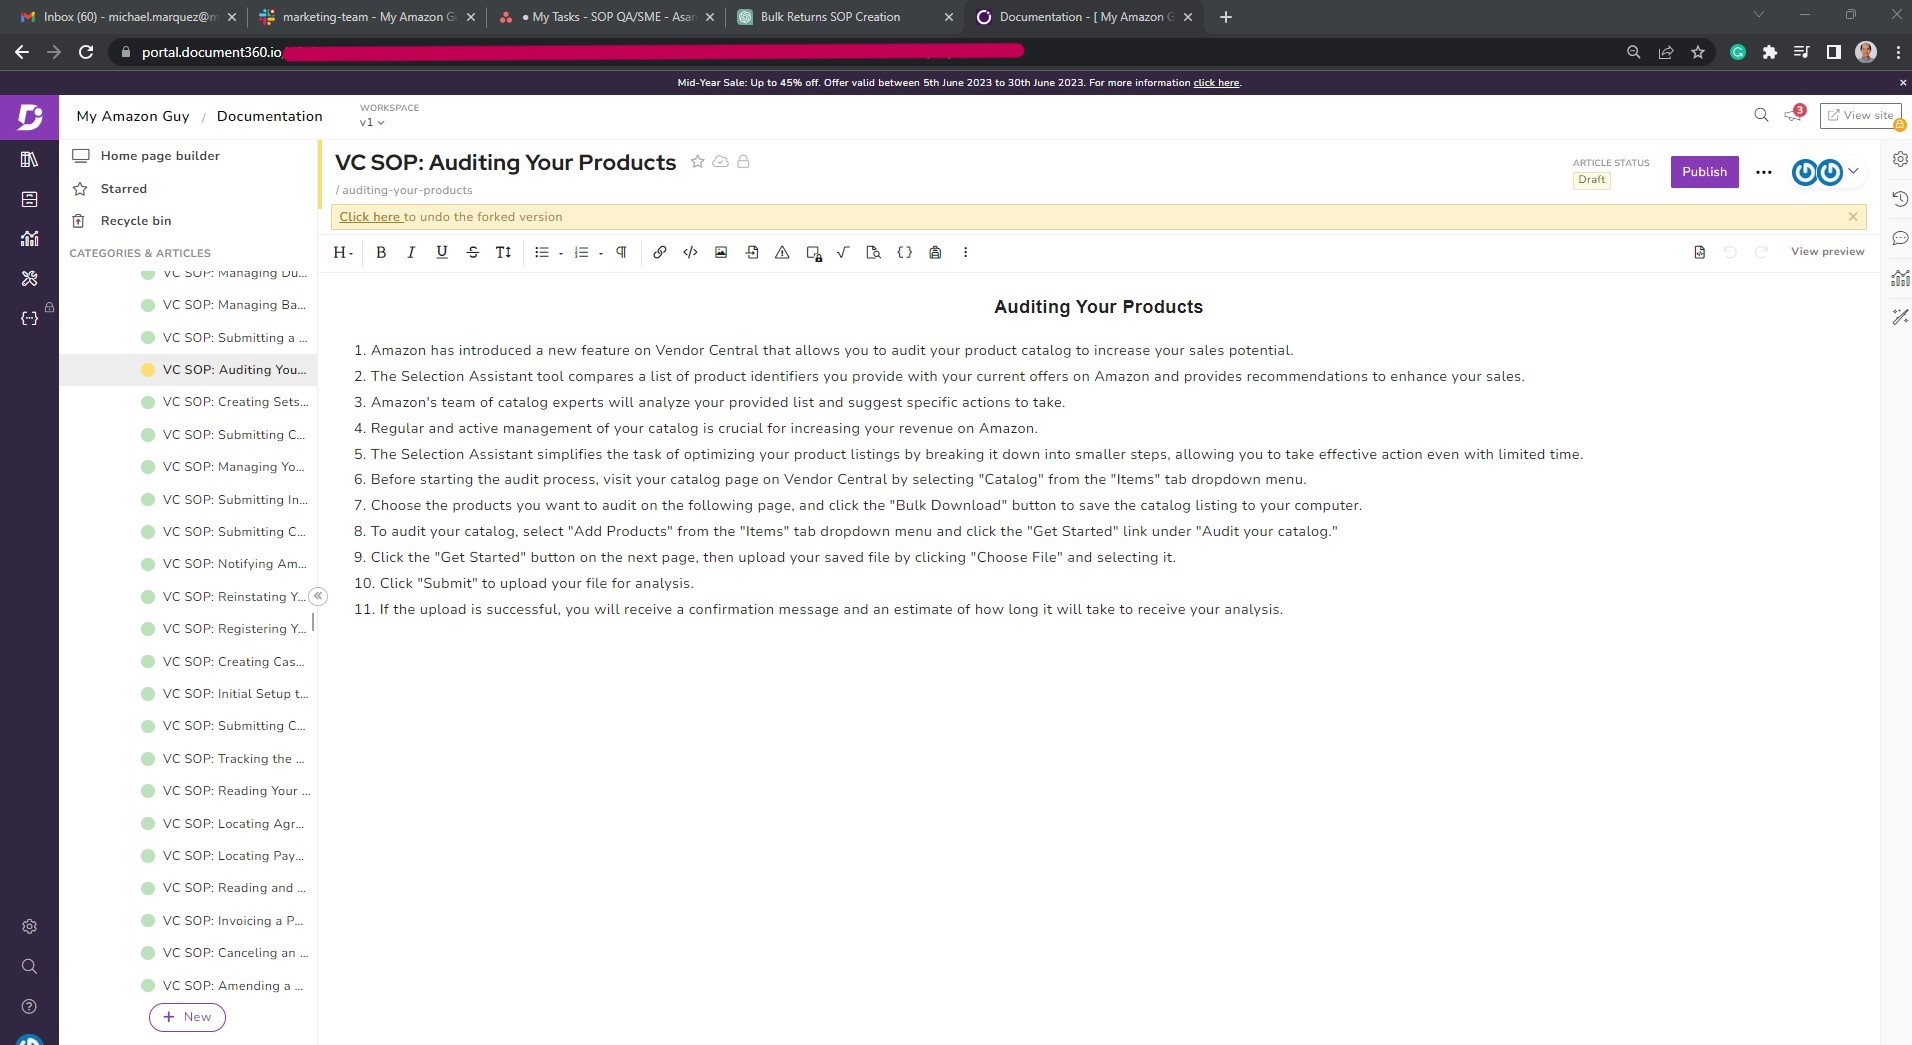Click the cloud icon beside article title
The image size is (1912, 1045).
(x=720, y=162)
